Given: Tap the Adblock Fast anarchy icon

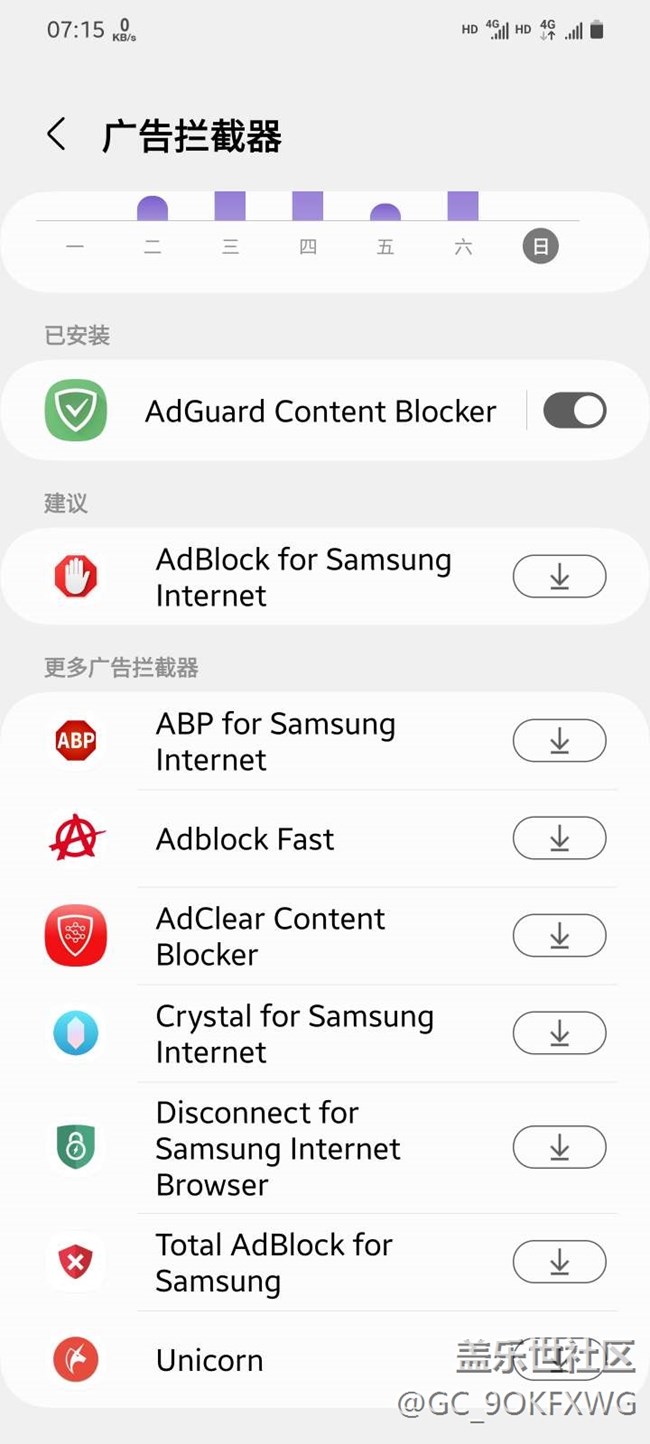Looking at the screenshot, I should click(76, 838).
